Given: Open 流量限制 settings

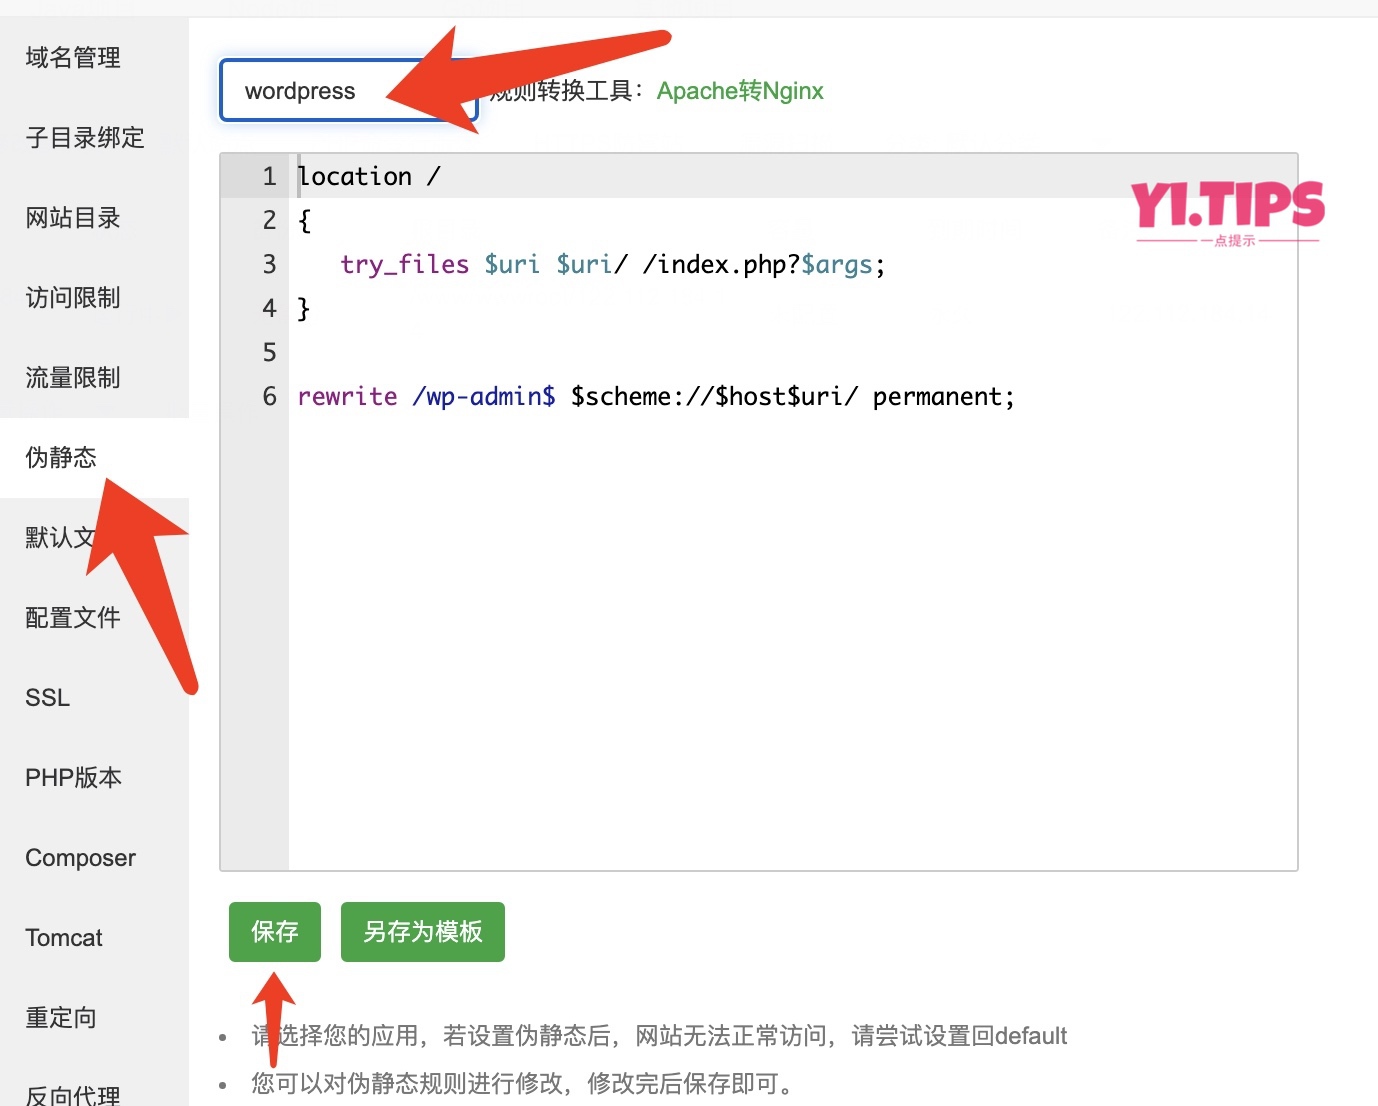Looking at the screenshot, I should tap(72, 377).
